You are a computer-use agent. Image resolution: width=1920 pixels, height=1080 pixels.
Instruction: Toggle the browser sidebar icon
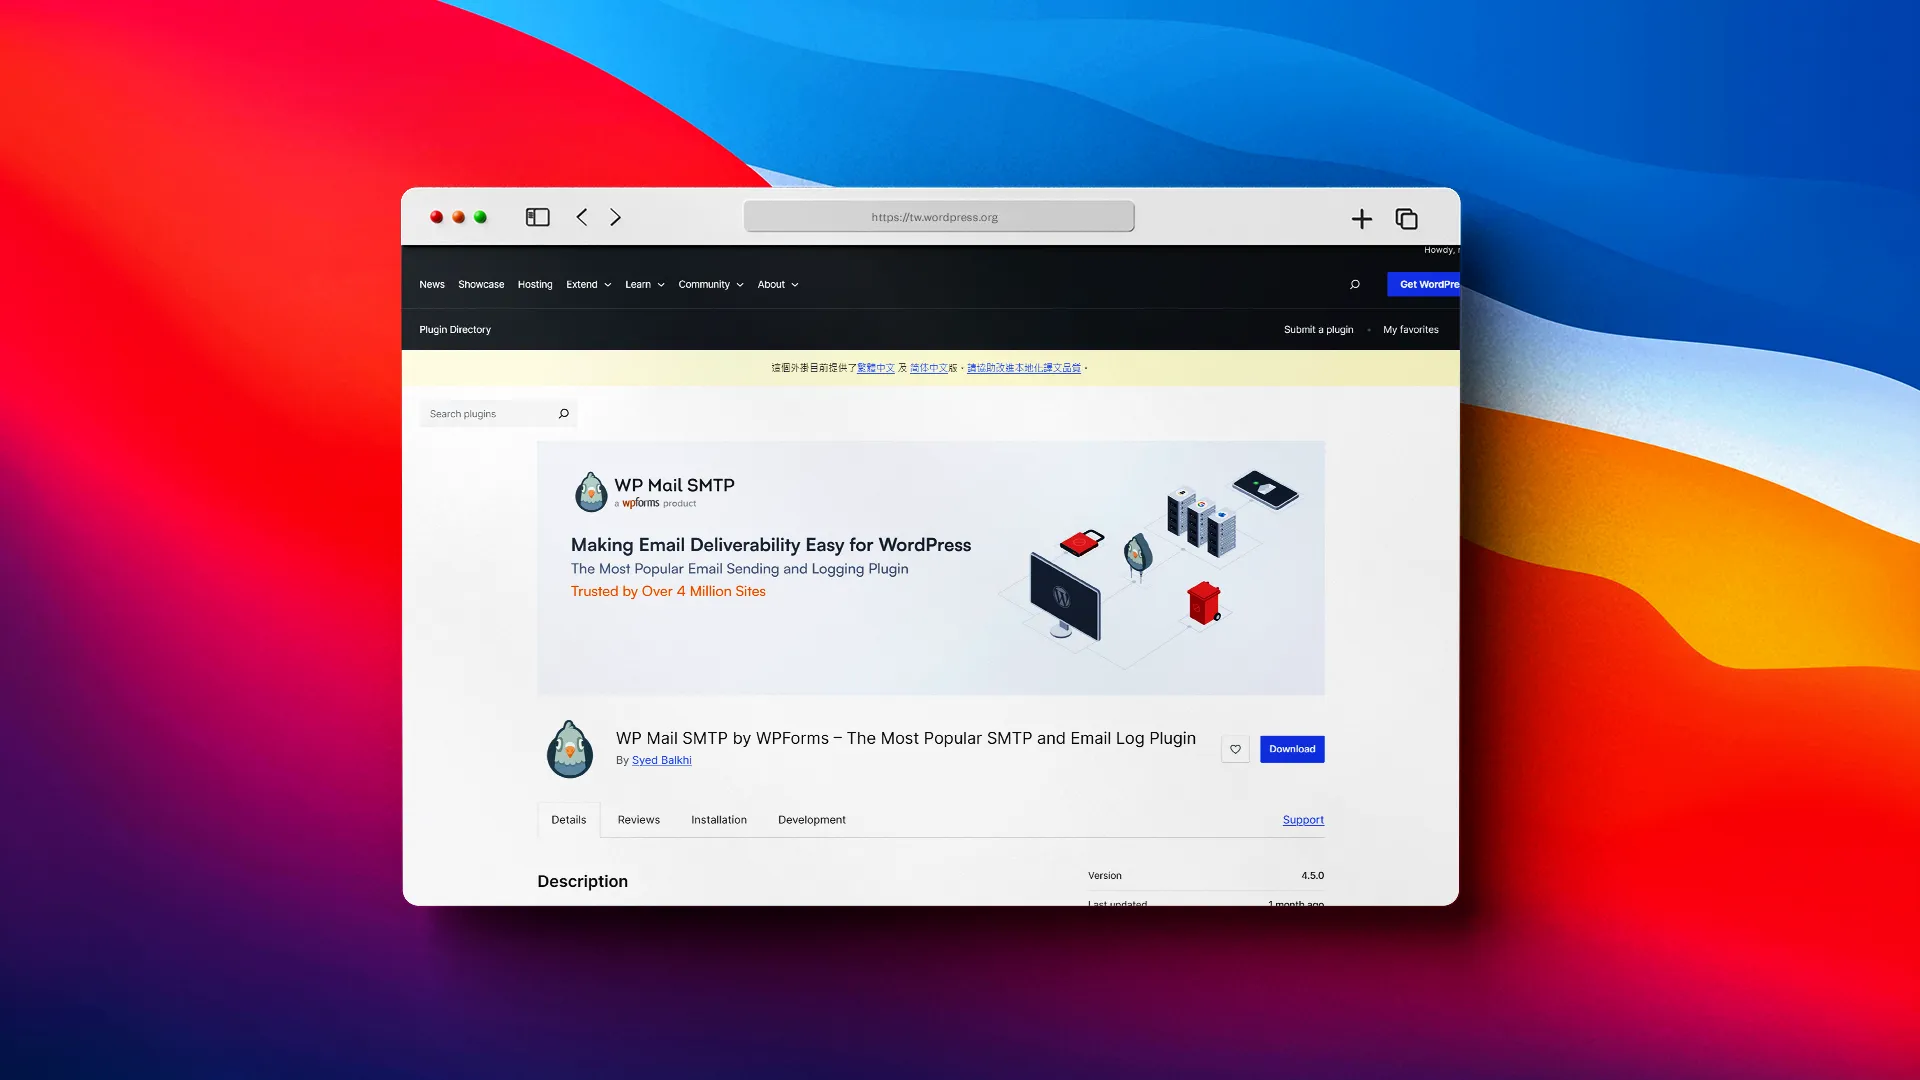(x=538, y=217)
